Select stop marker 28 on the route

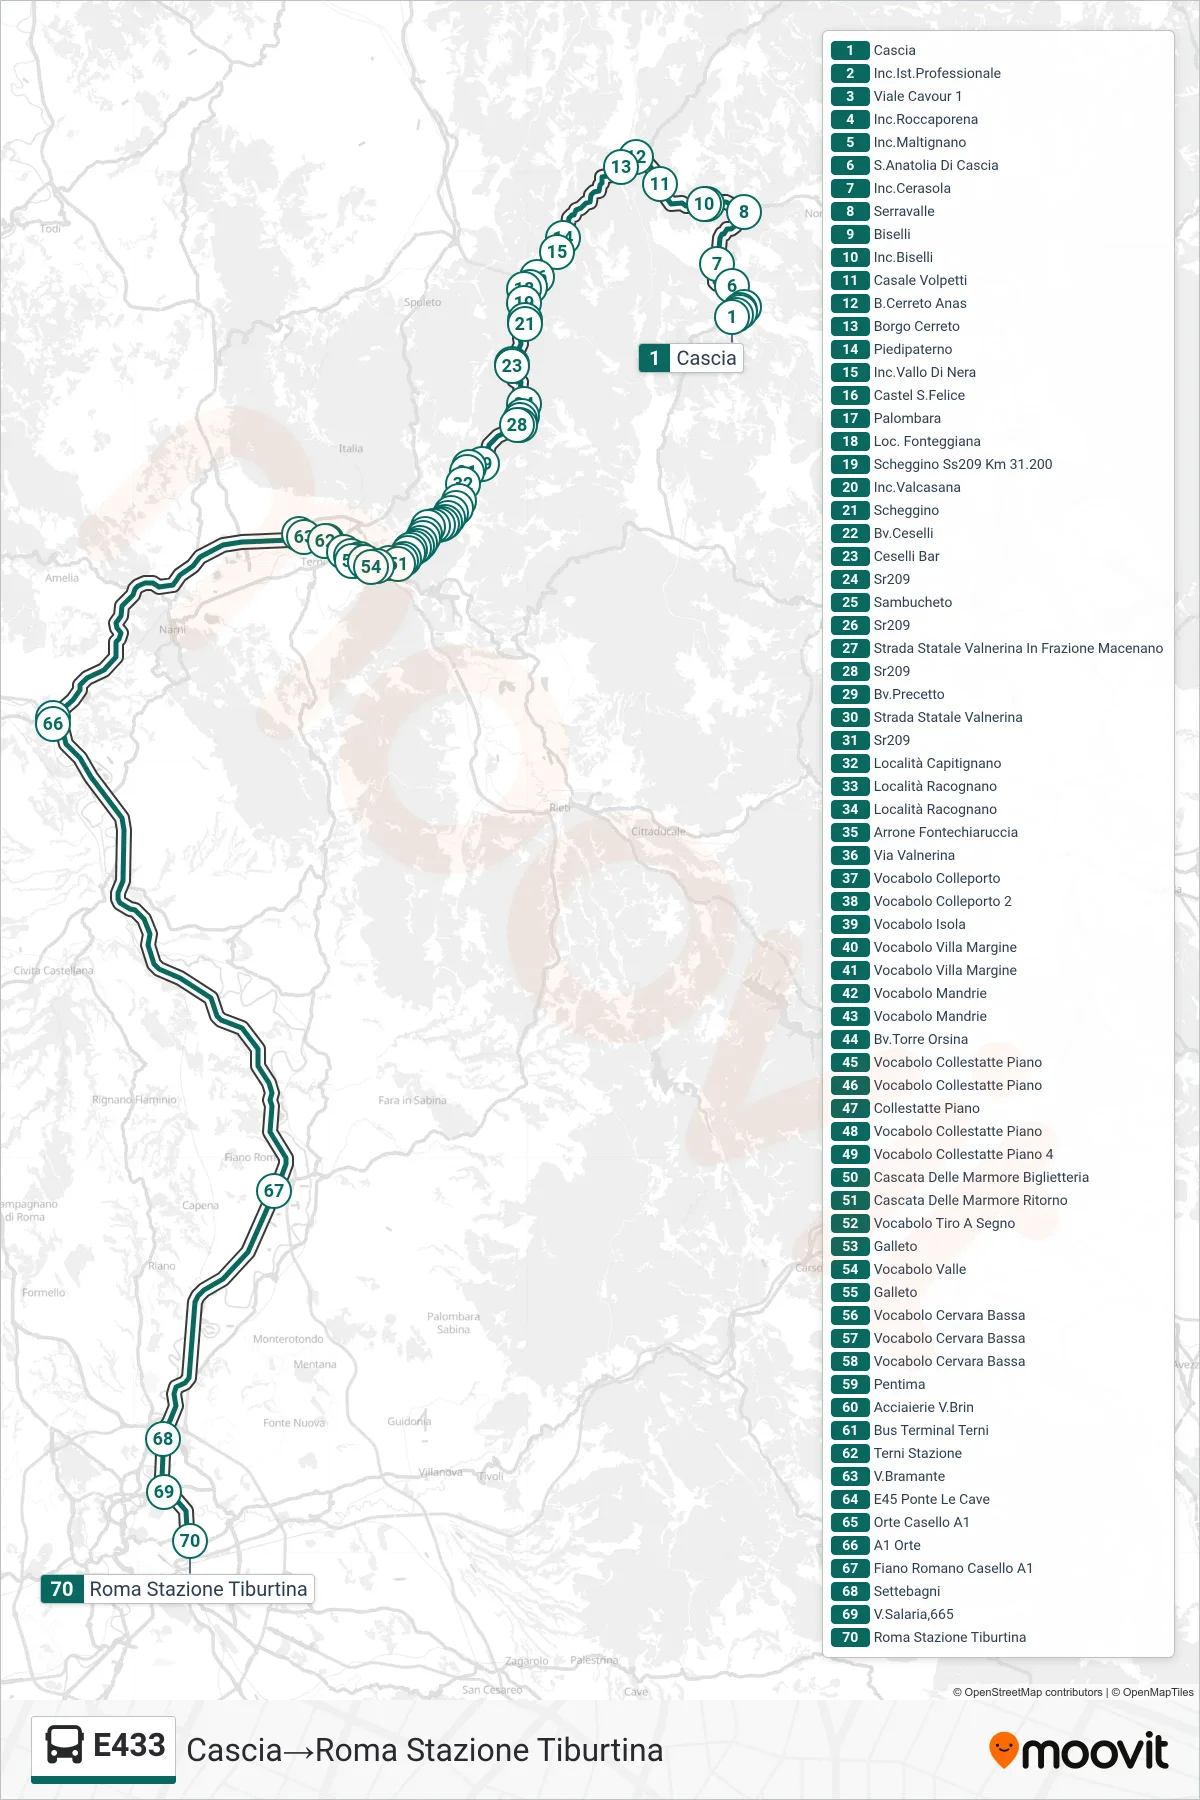click(x=517, y=424)
